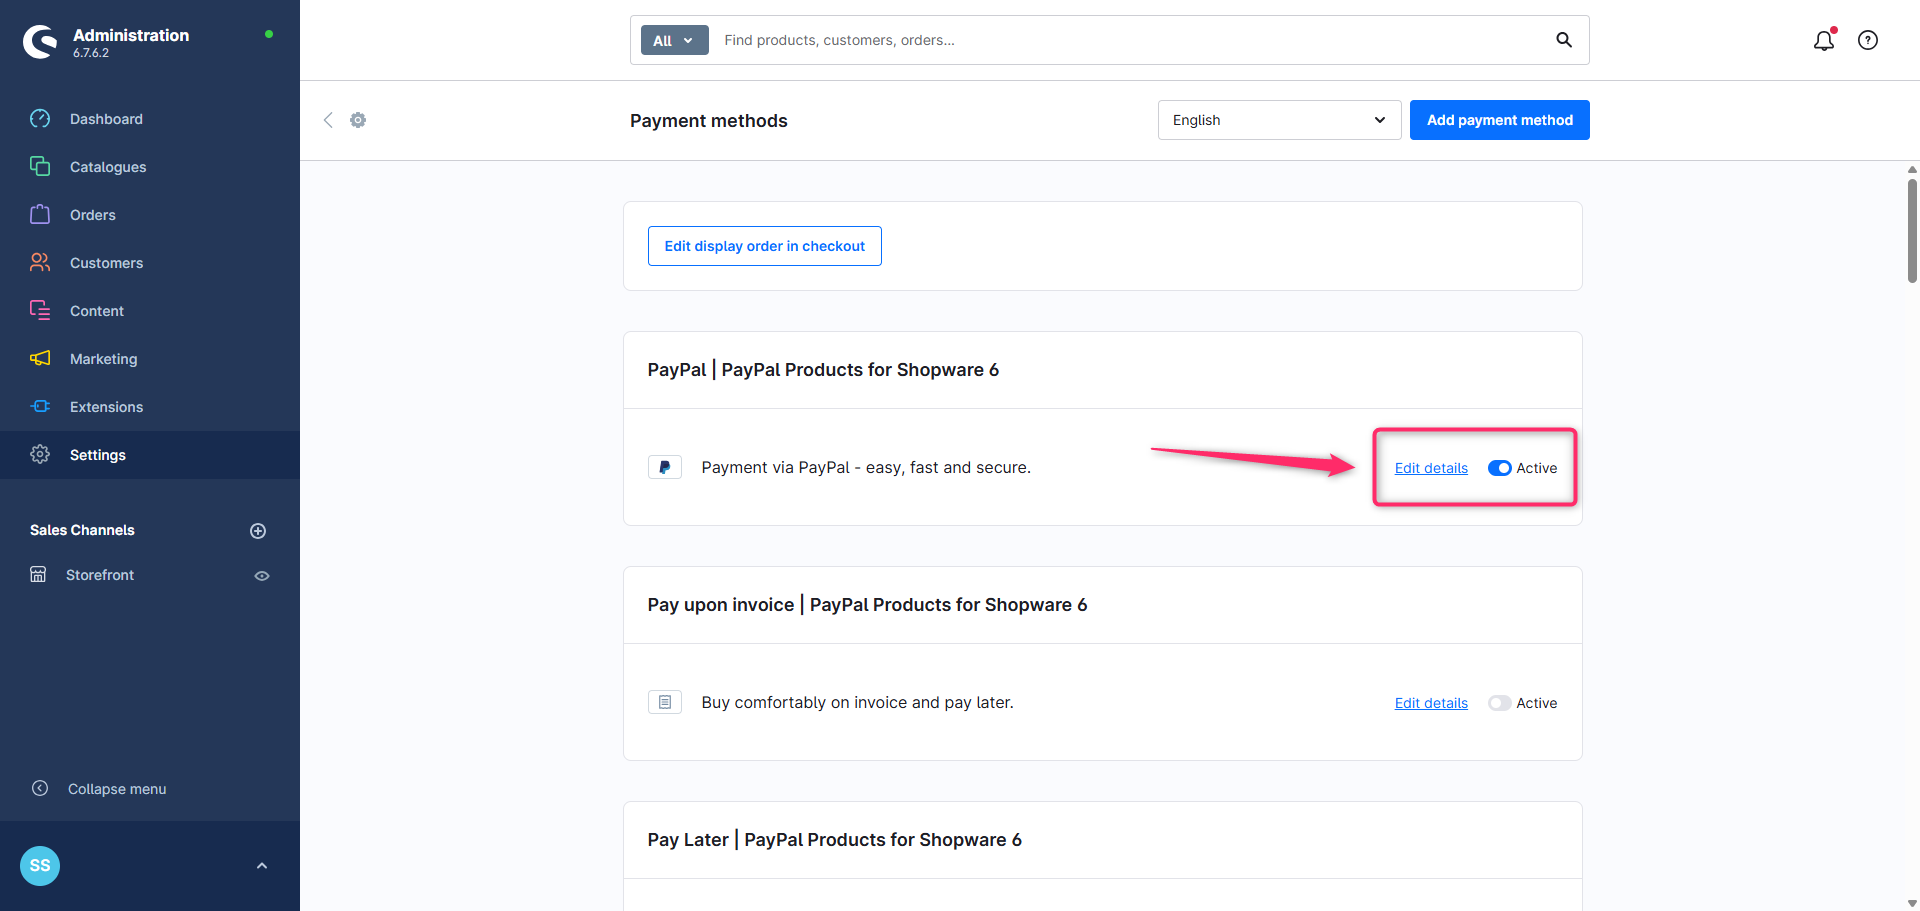Click the Storefront shop icon
1920x911 pixels.
pyautogui.click(x=38, y=574)
